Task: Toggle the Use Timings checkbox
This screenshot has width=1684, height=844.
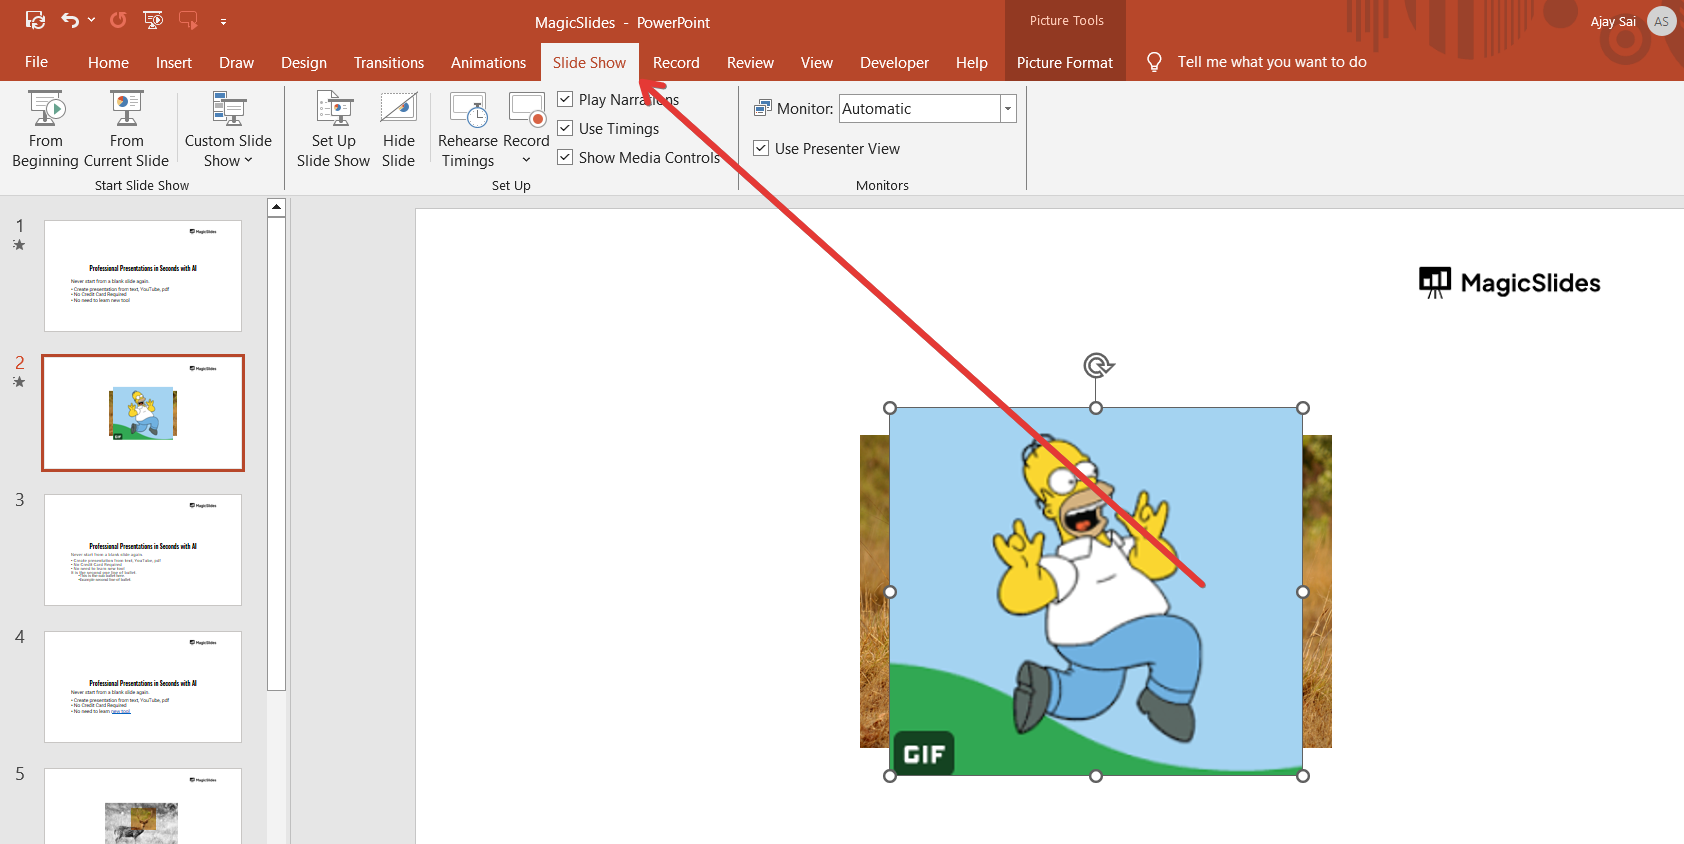Action: tap(565, 128)
